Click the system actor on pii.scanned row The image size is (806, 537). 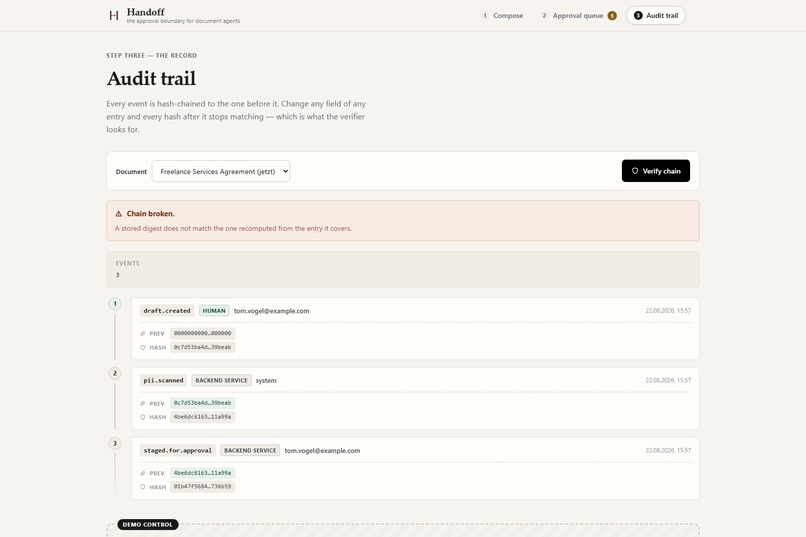click(x=266, y=381)
